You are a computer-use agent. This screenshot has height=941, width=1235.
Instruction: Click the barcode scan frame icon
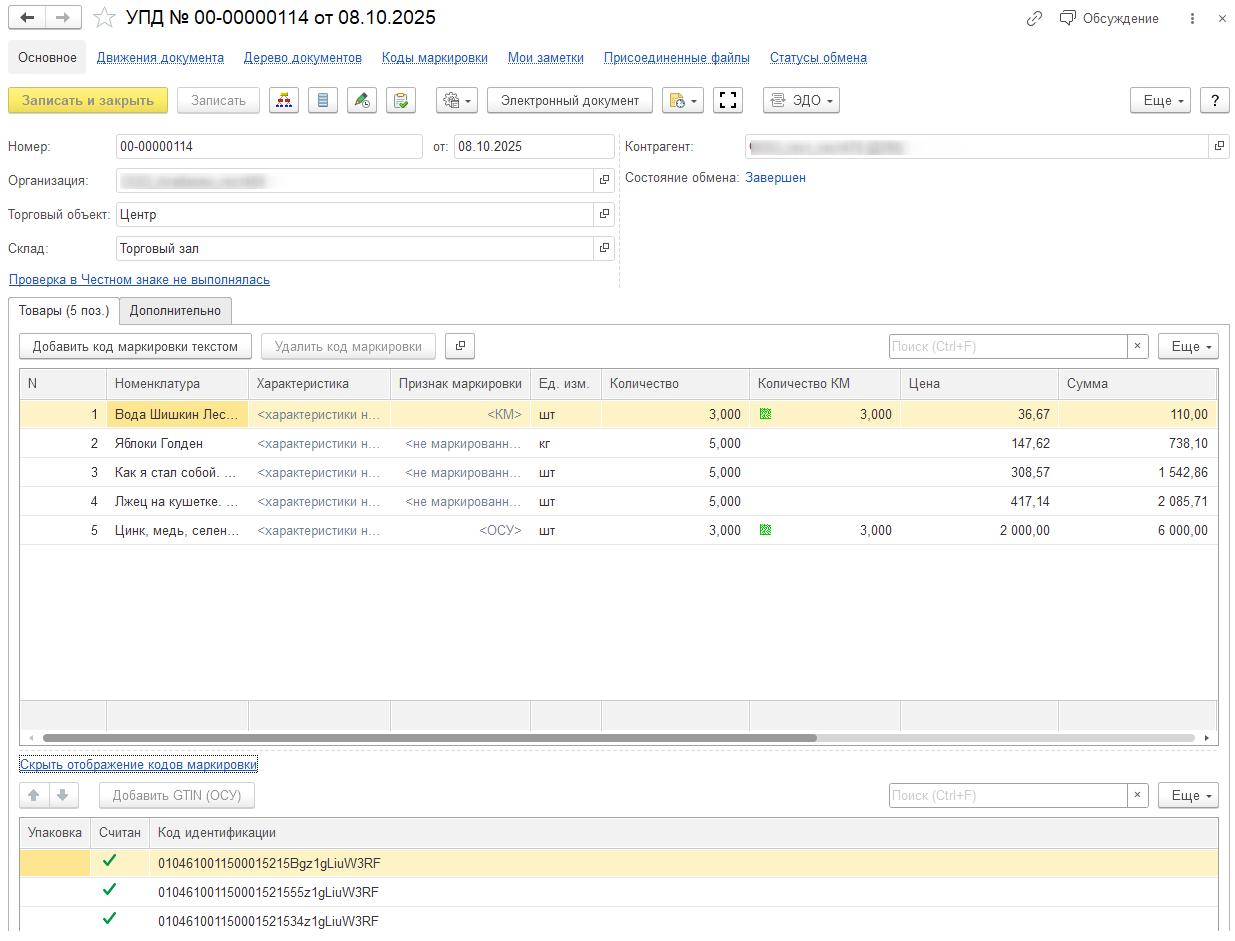728,100
